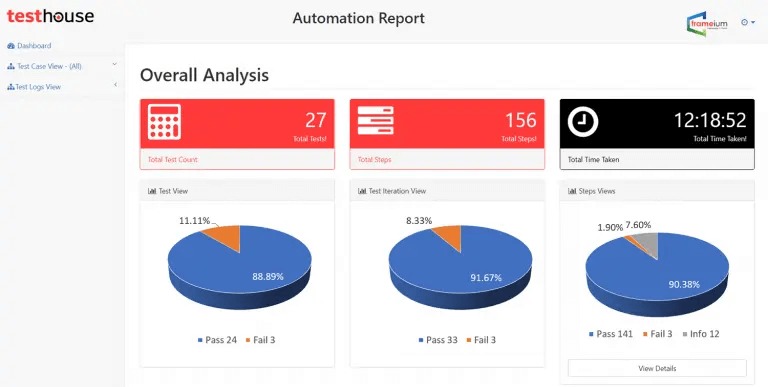Click the blue Pass 24 legend swatch

[200, 340]
